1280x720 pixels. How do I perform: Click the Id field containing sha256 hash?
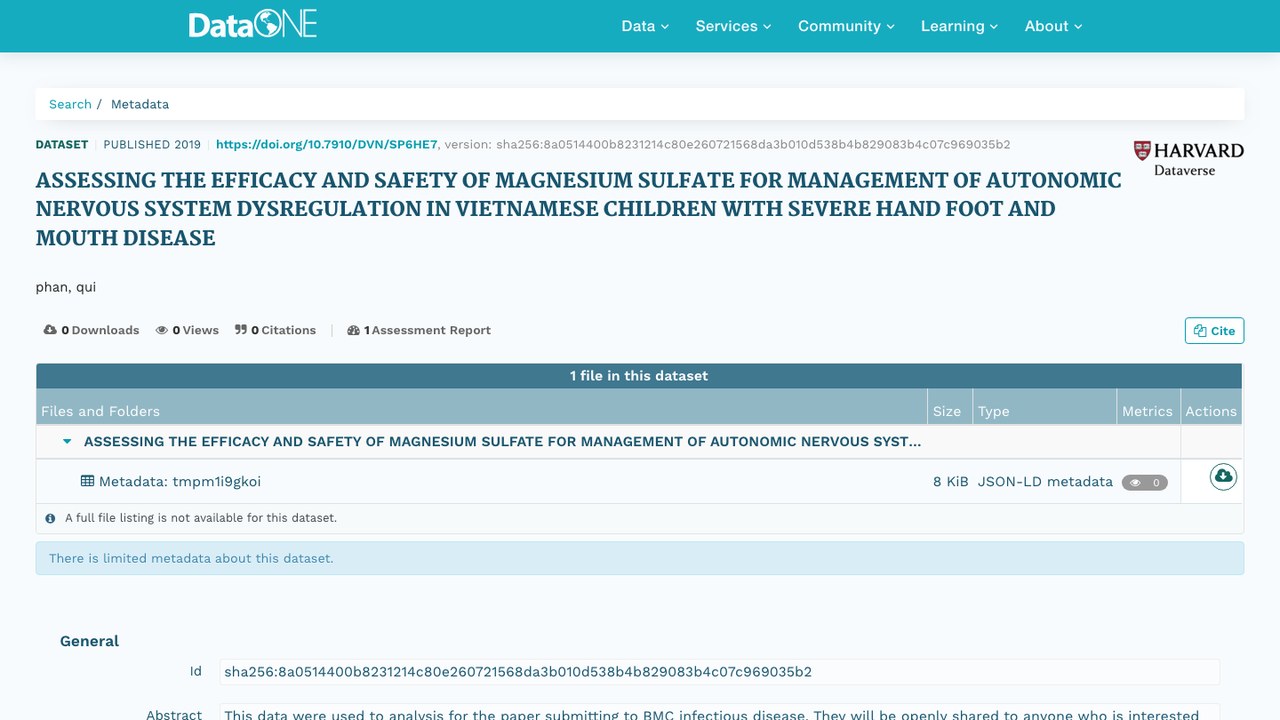719,672
